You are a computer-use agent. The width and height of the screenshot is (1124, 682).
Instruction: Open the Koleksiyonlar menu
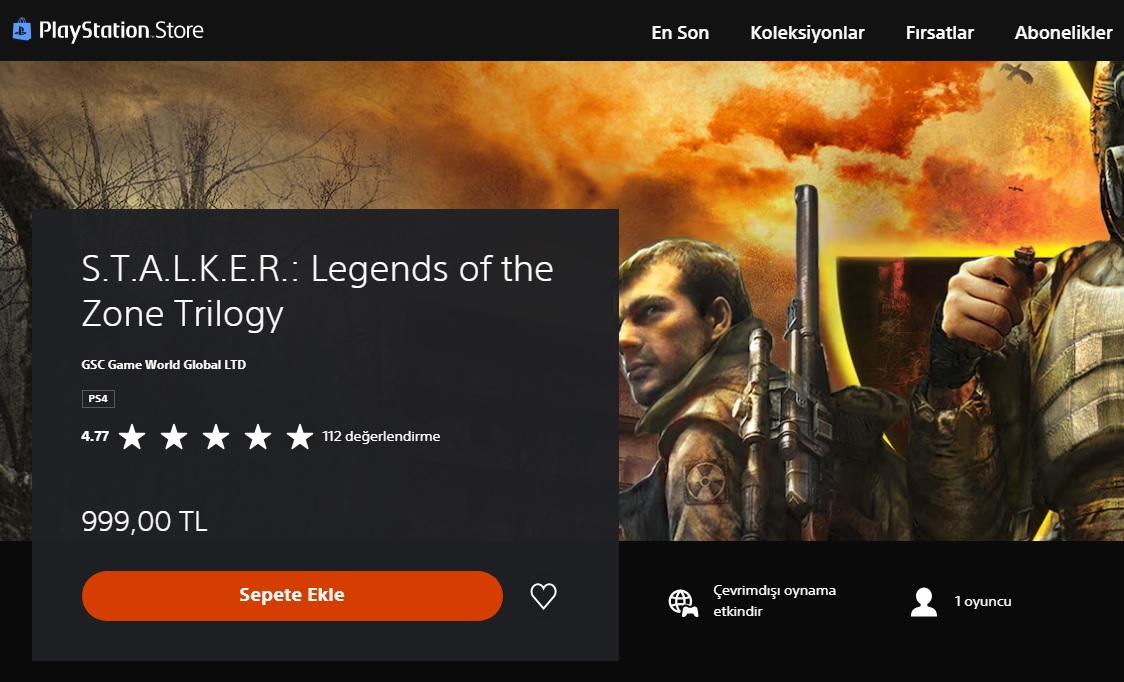[x=807, y=32]
